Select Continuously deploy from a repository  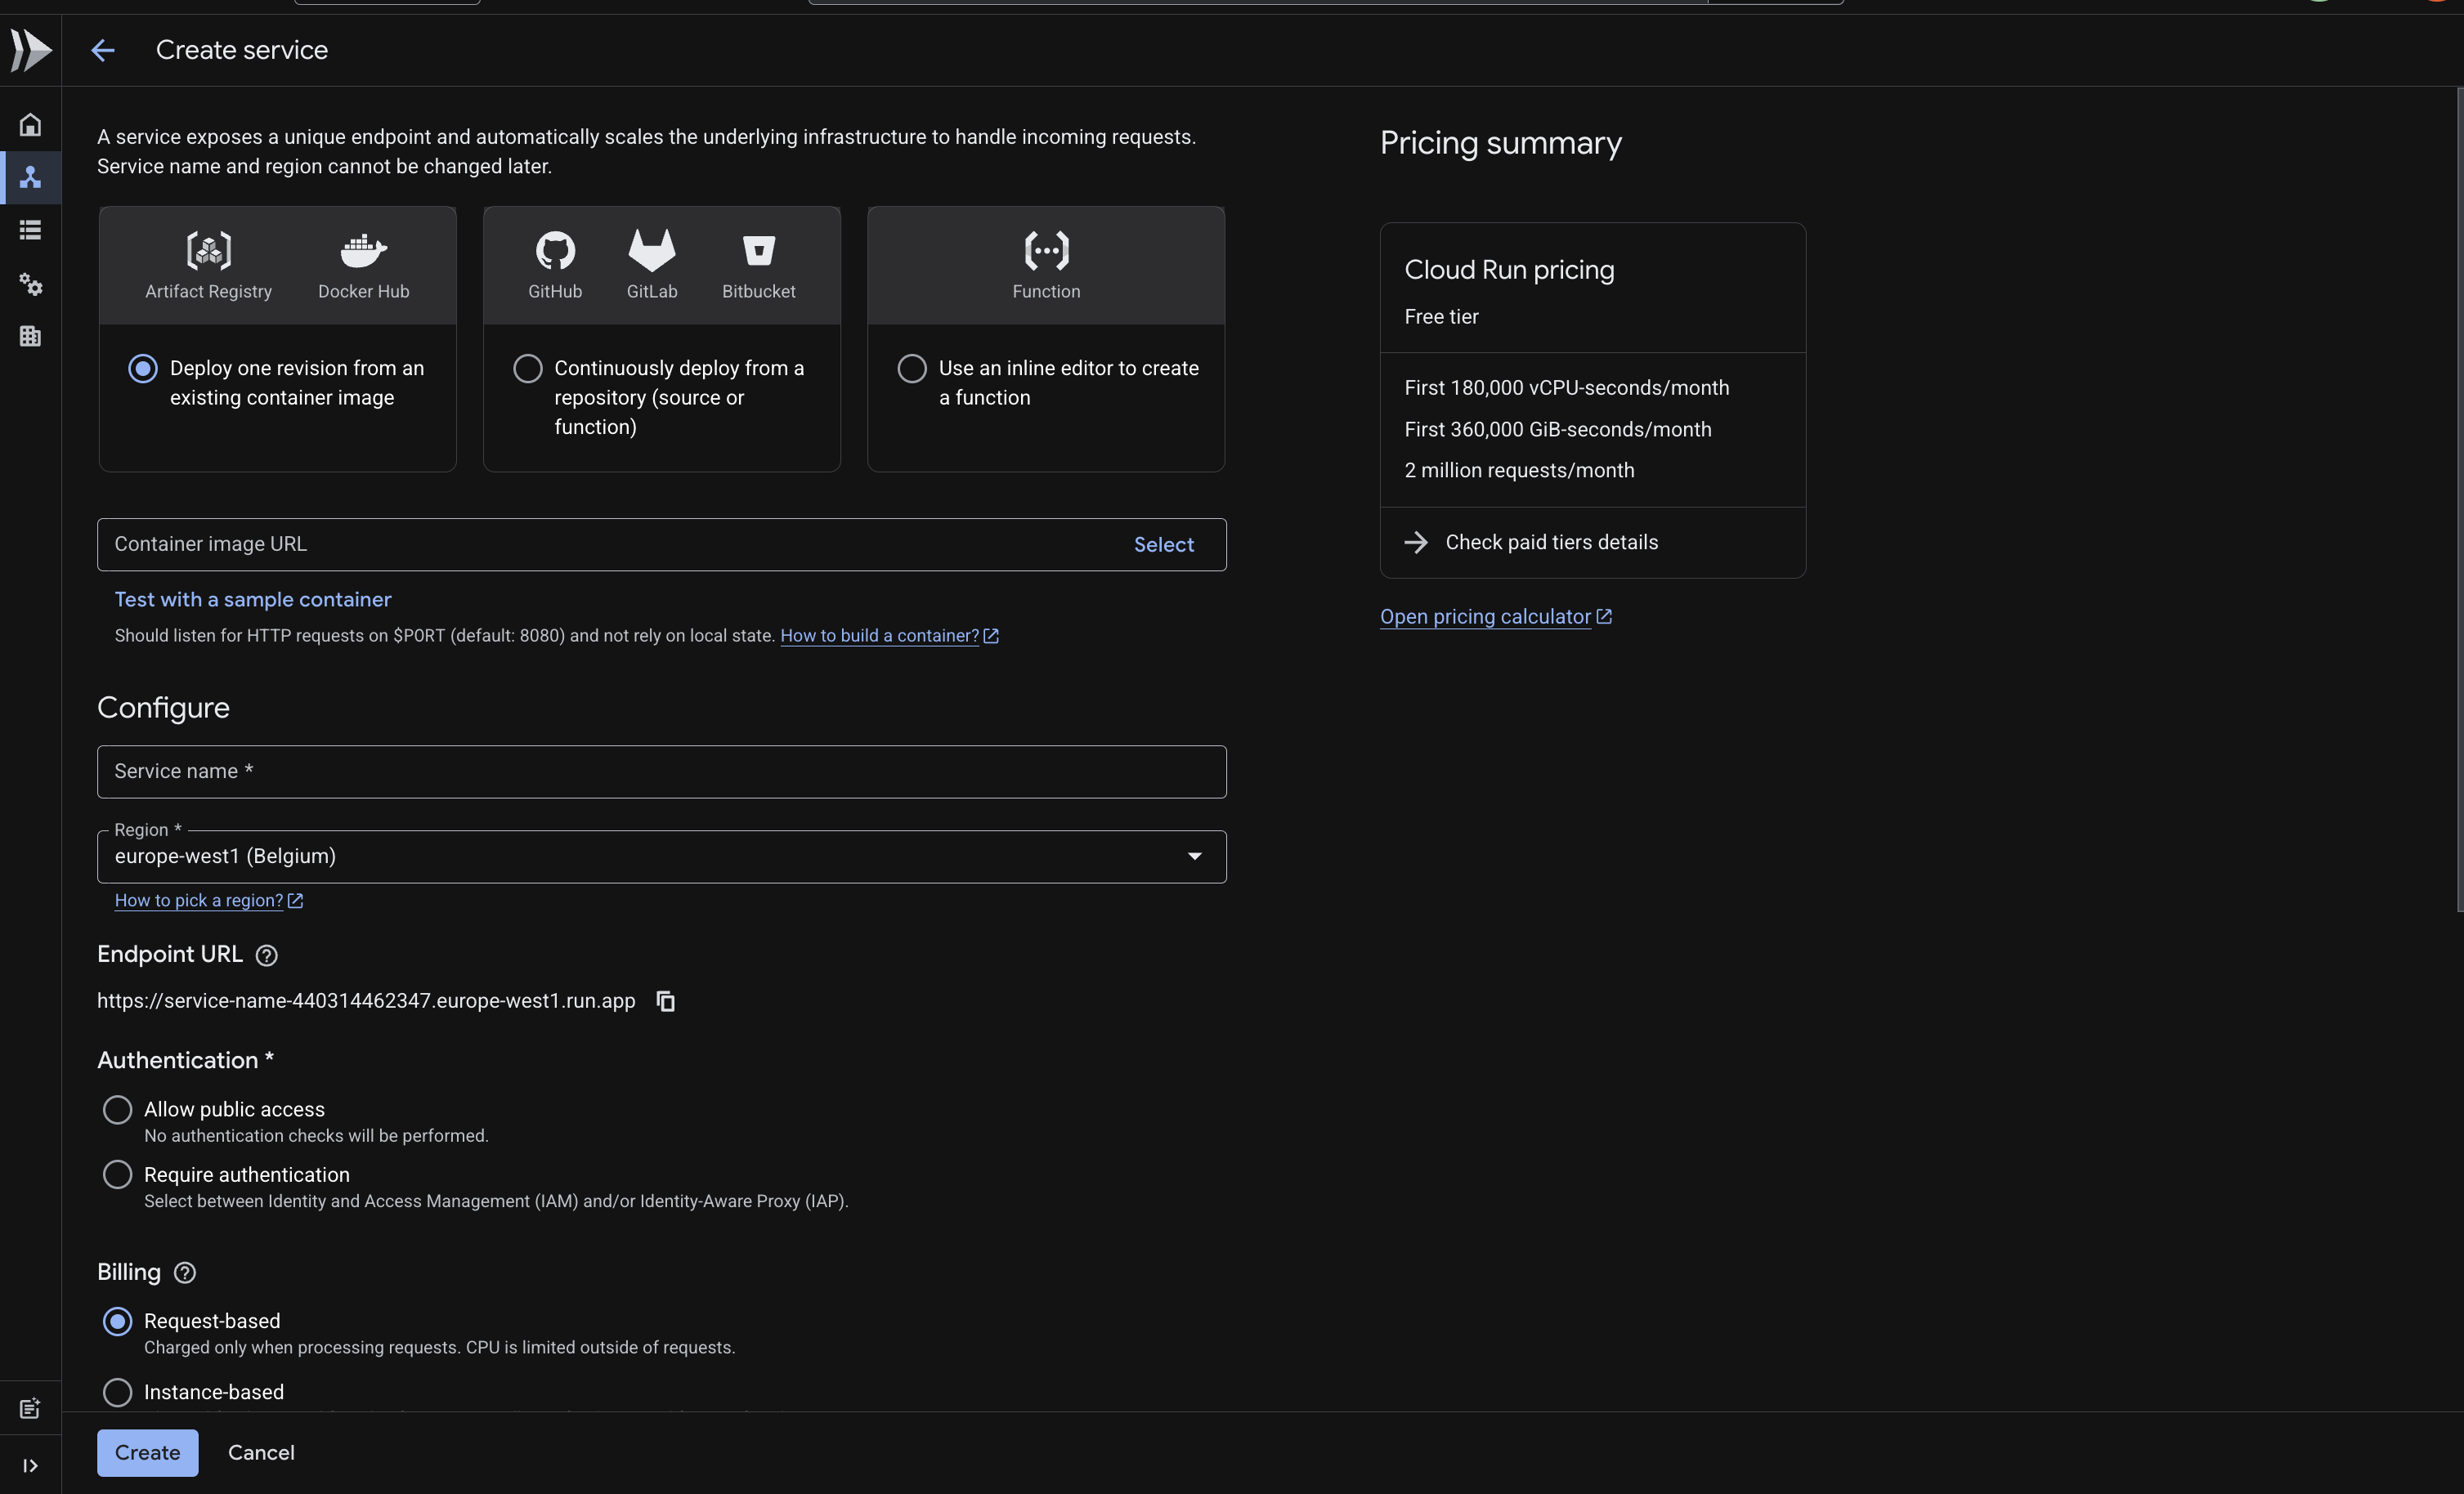tap(528, 369)
